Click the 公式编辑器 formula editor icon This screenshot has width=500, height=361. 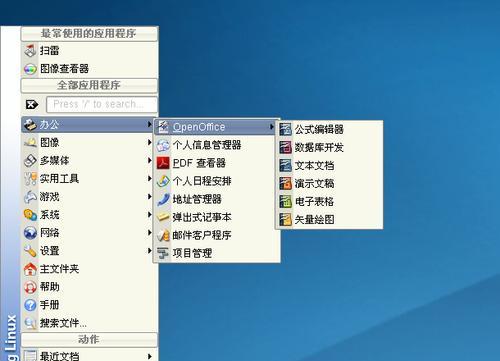click(x=285, y=129)
